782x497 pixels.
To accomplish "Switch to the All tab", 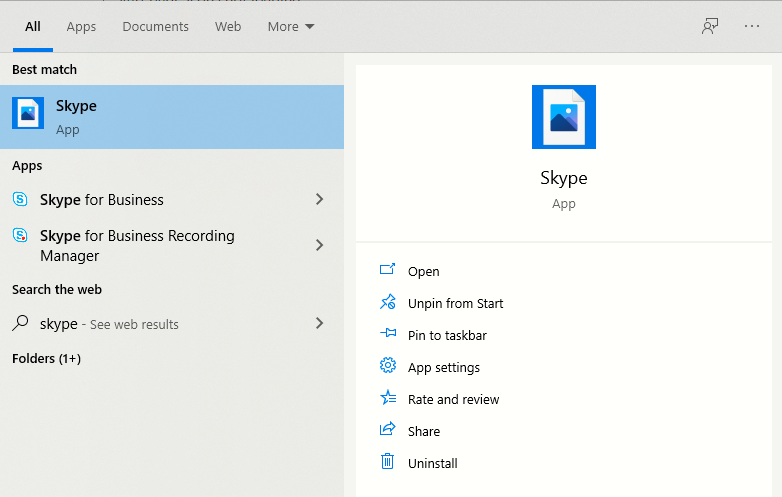I will [33, 26].
